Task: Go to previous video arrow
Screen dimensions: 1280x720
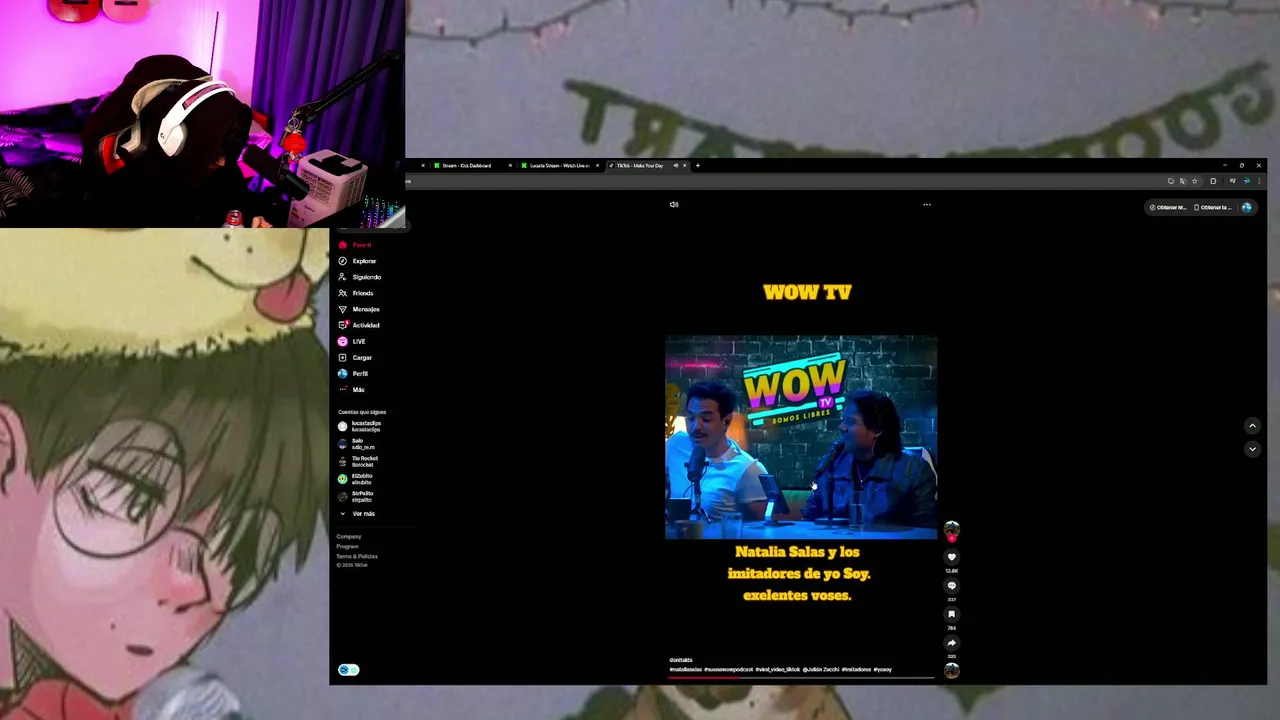Action: tap(1252, 426)
